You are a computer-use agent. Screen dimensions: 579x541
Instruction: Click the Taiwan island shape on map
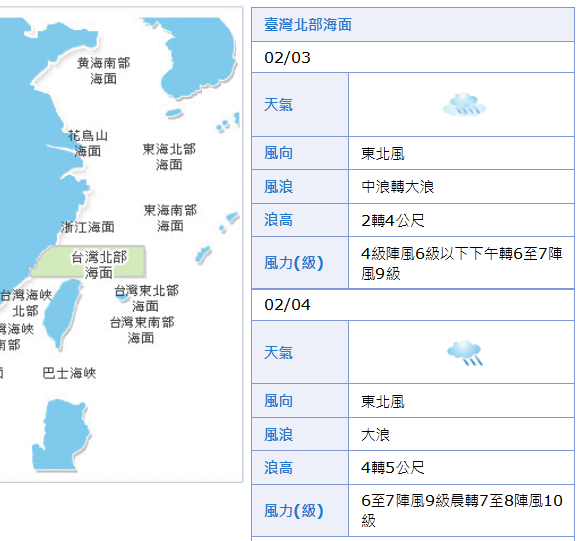pos(62,313)
